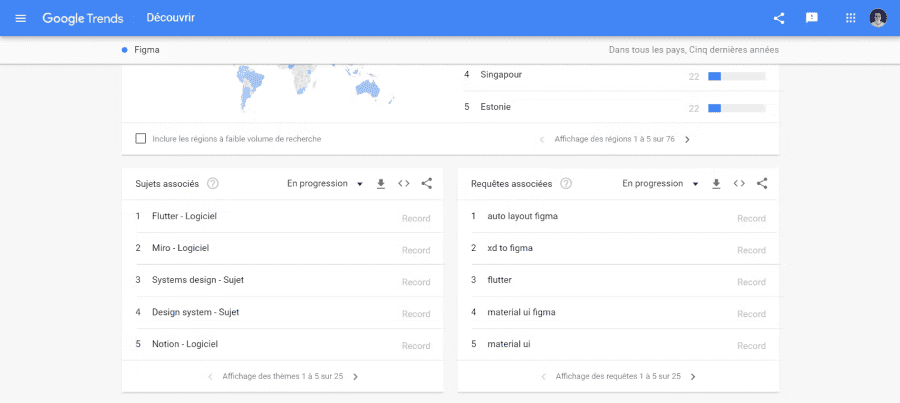
Task: Download Sujets associés data as CSV
Action: (381, 184)
